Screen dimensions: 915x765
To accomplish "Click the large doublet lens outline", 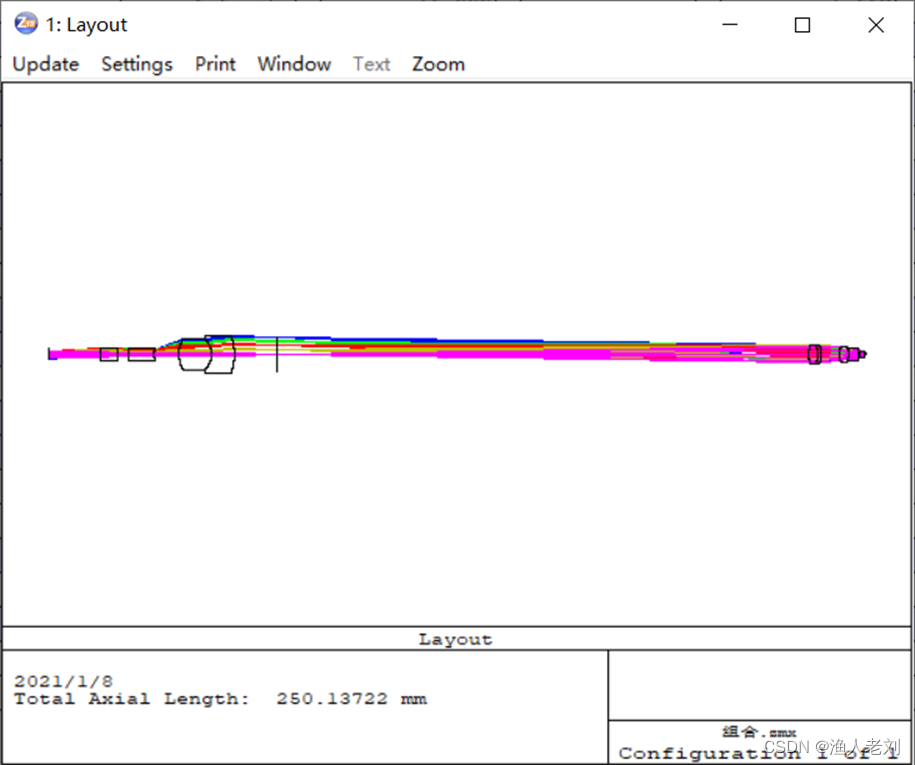I will [207, 354].
